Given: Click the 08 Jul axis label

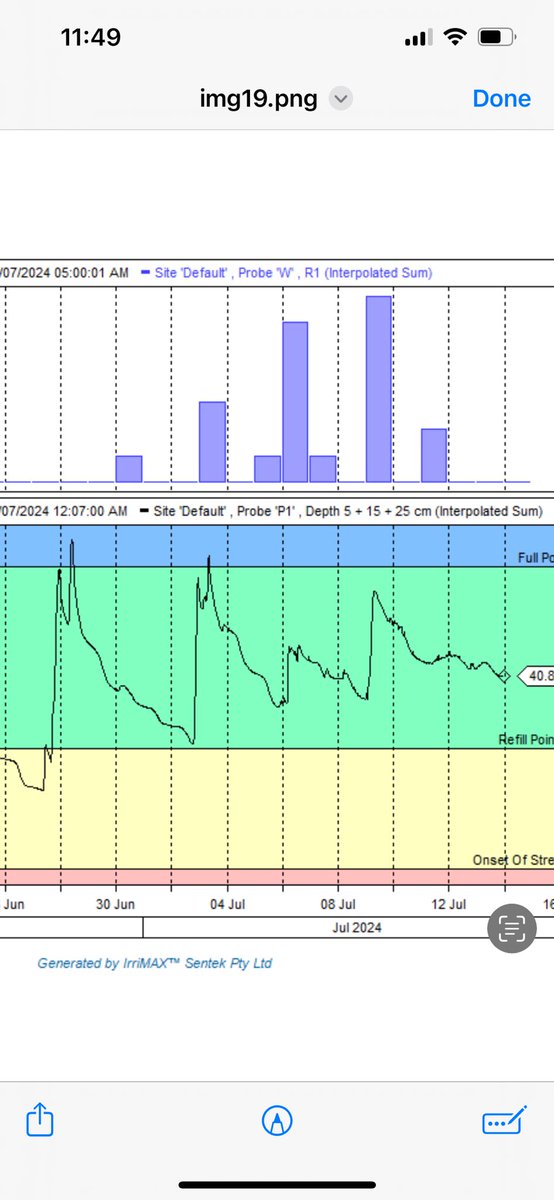Looking at the screenshot, I should (x=338, y=903).
